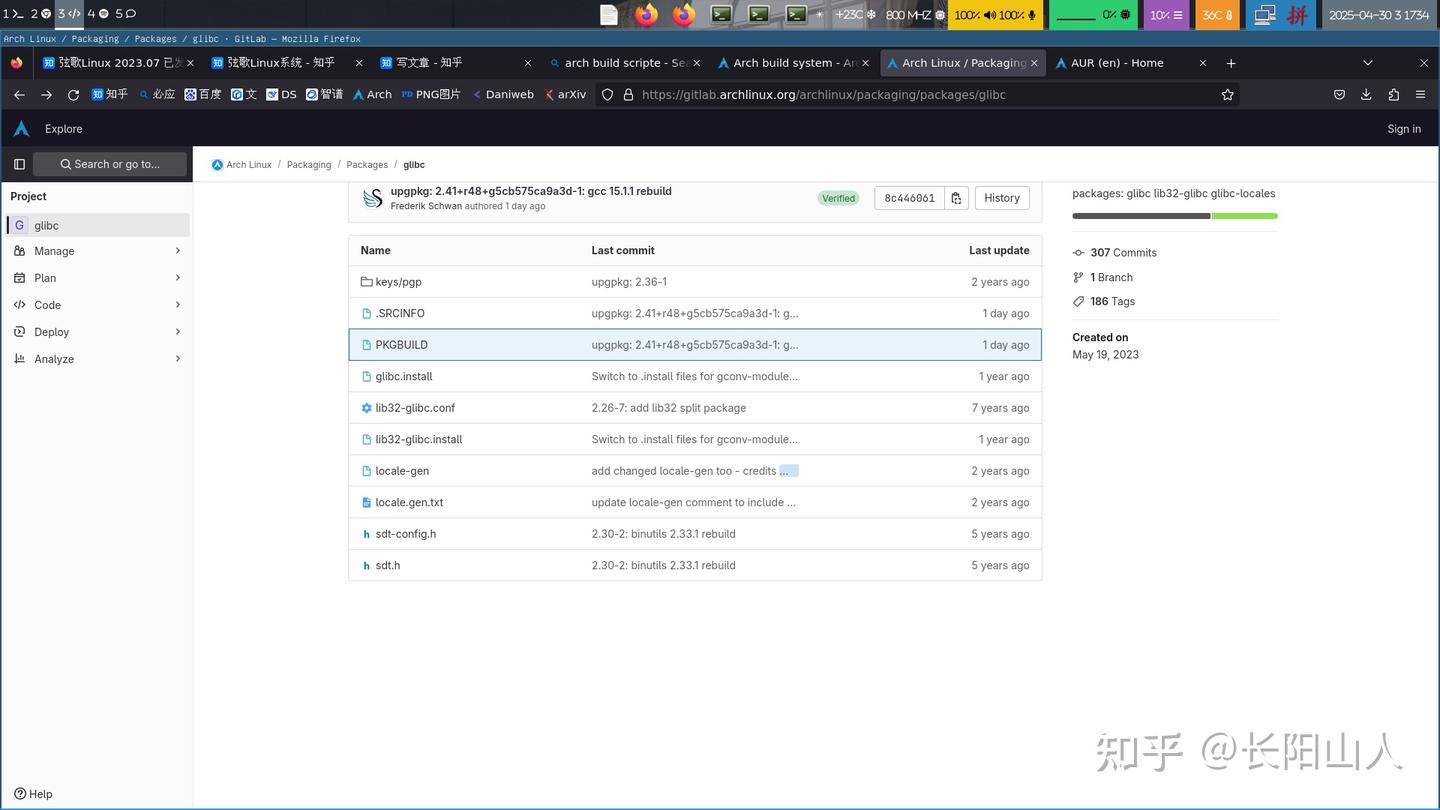Reload the page with Firefox refresh icon

tap(73, 95)
